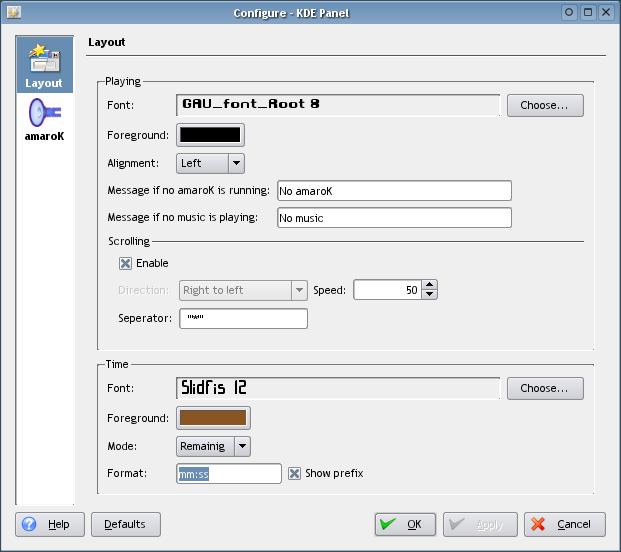
Task: Pick the brown Time foreground color
Action: point(213,418)
